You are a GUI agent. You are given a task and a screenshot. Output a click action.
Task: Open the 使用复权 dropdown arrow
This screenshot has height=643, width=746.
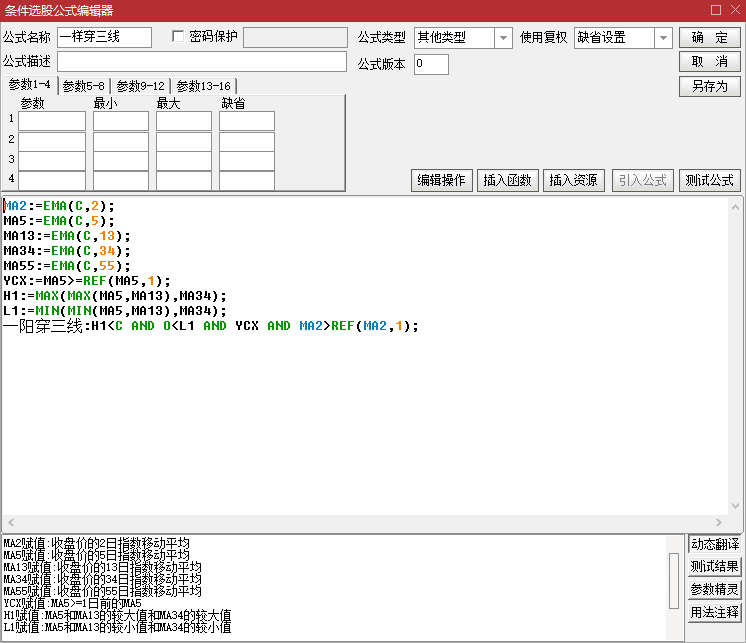tap(663, 38)
